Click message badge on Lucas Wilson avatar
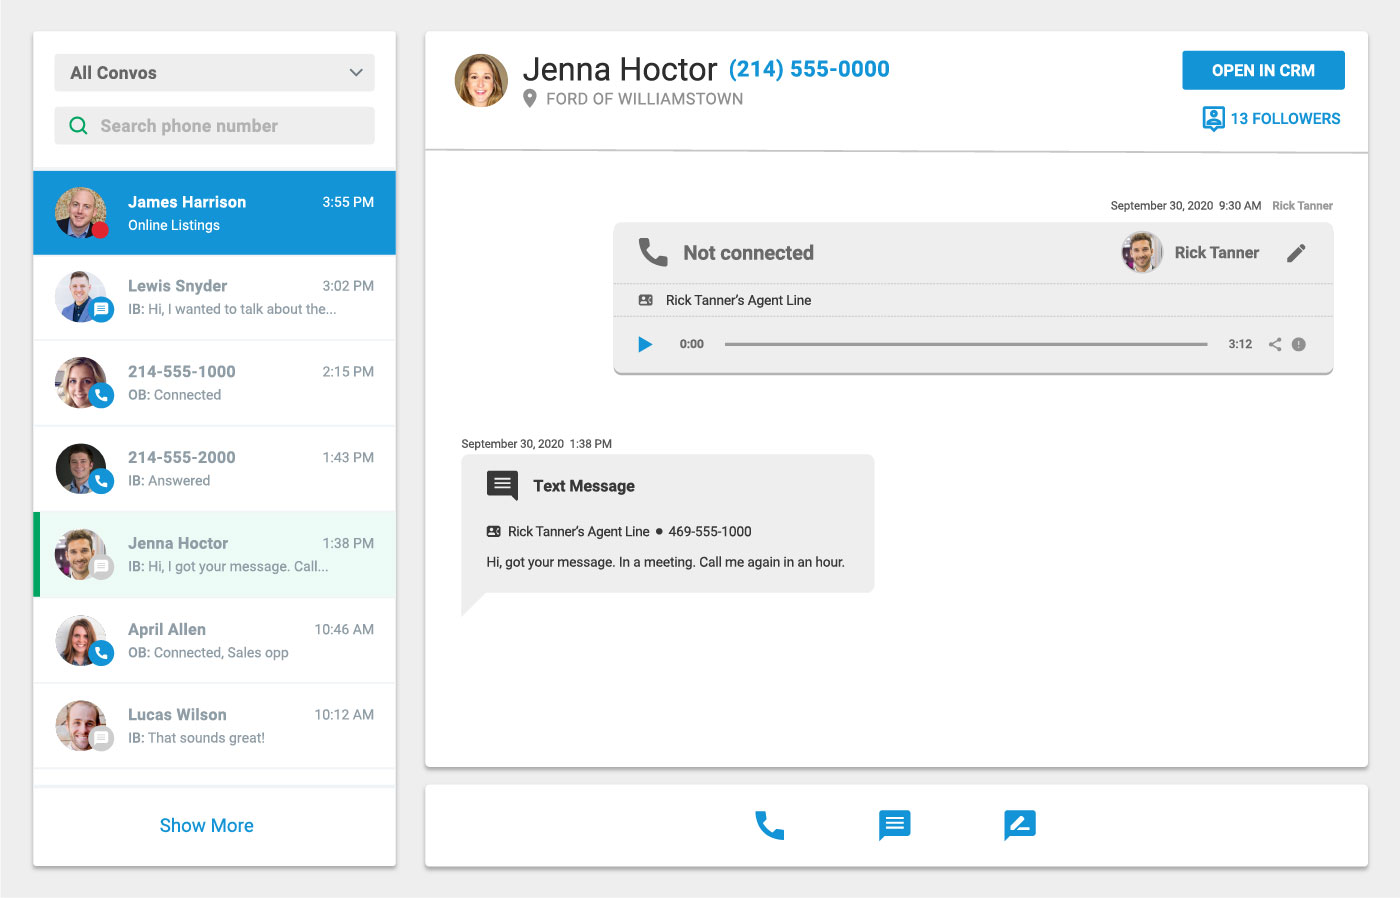This screenshot has height=898, width=1400. 101,739
